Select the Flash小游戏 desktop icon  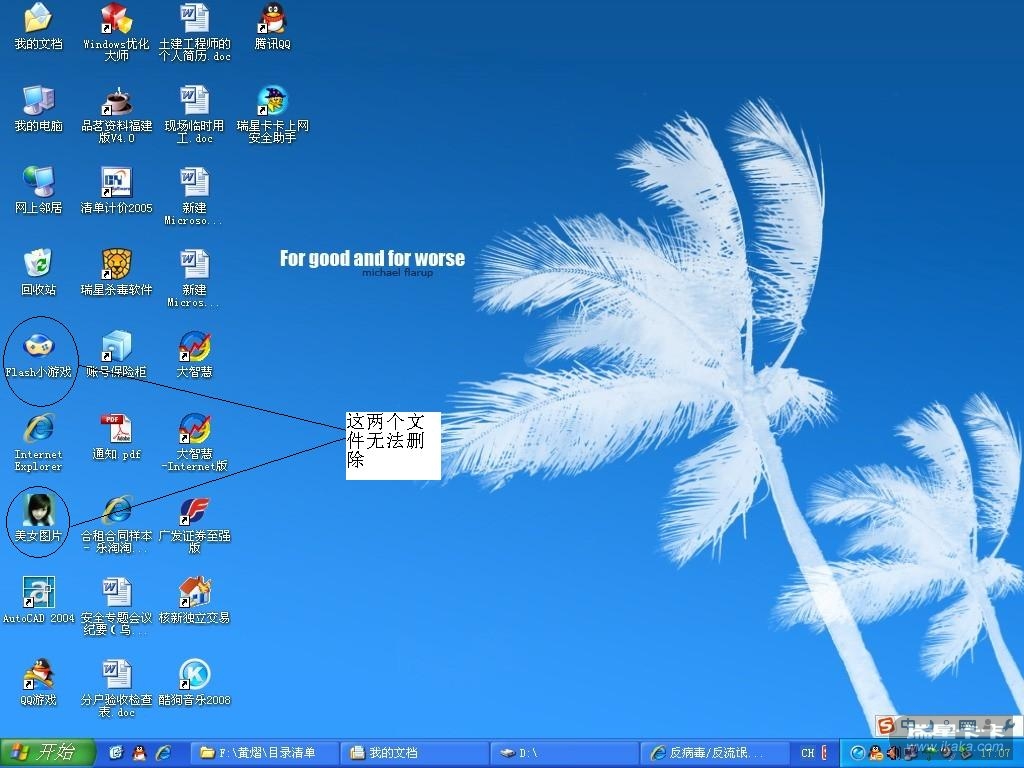point(38,347)
